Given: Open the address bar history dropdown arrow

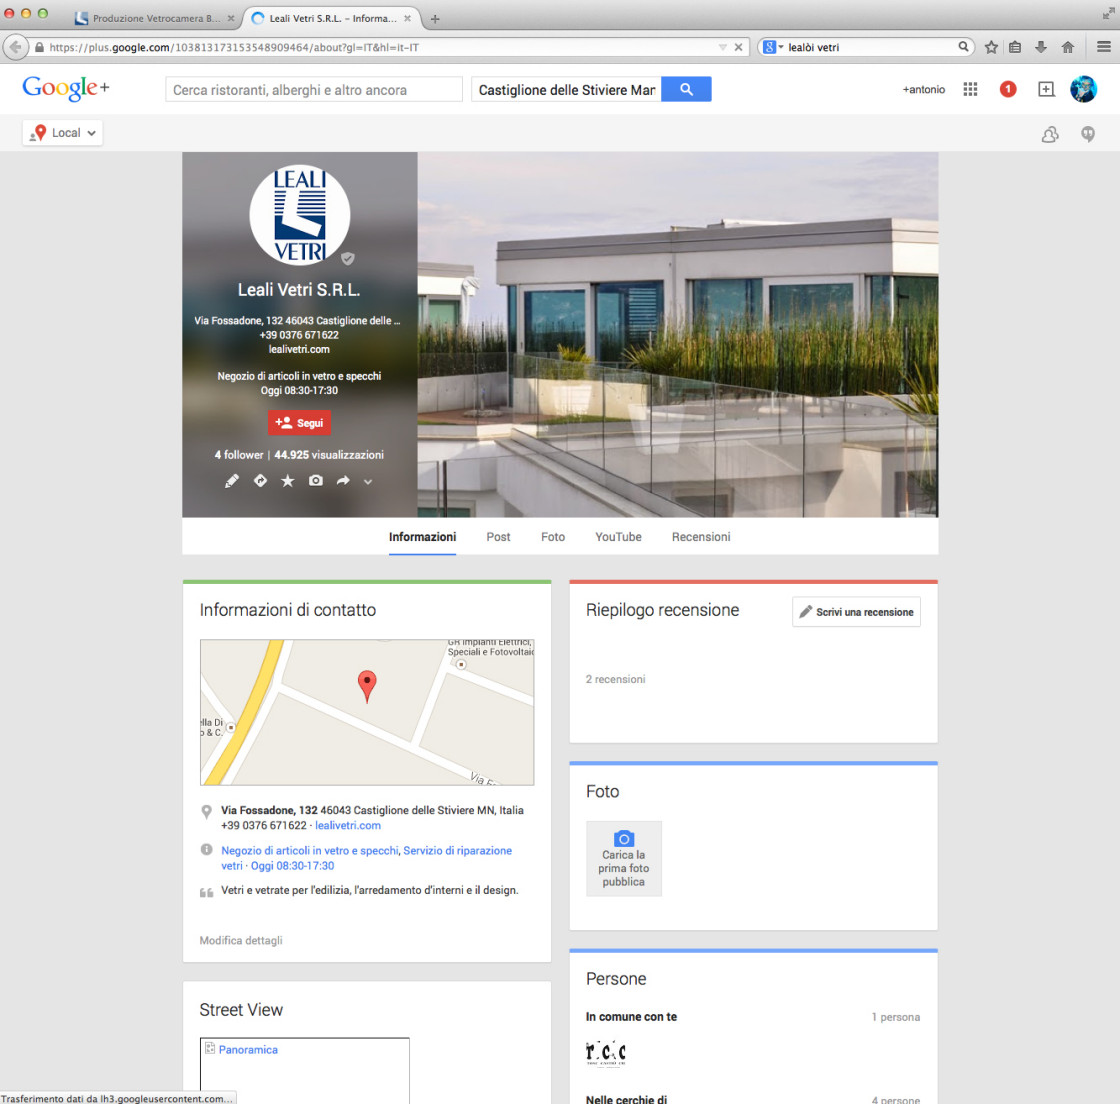Looking at the screenshot, I should [723, 47].
